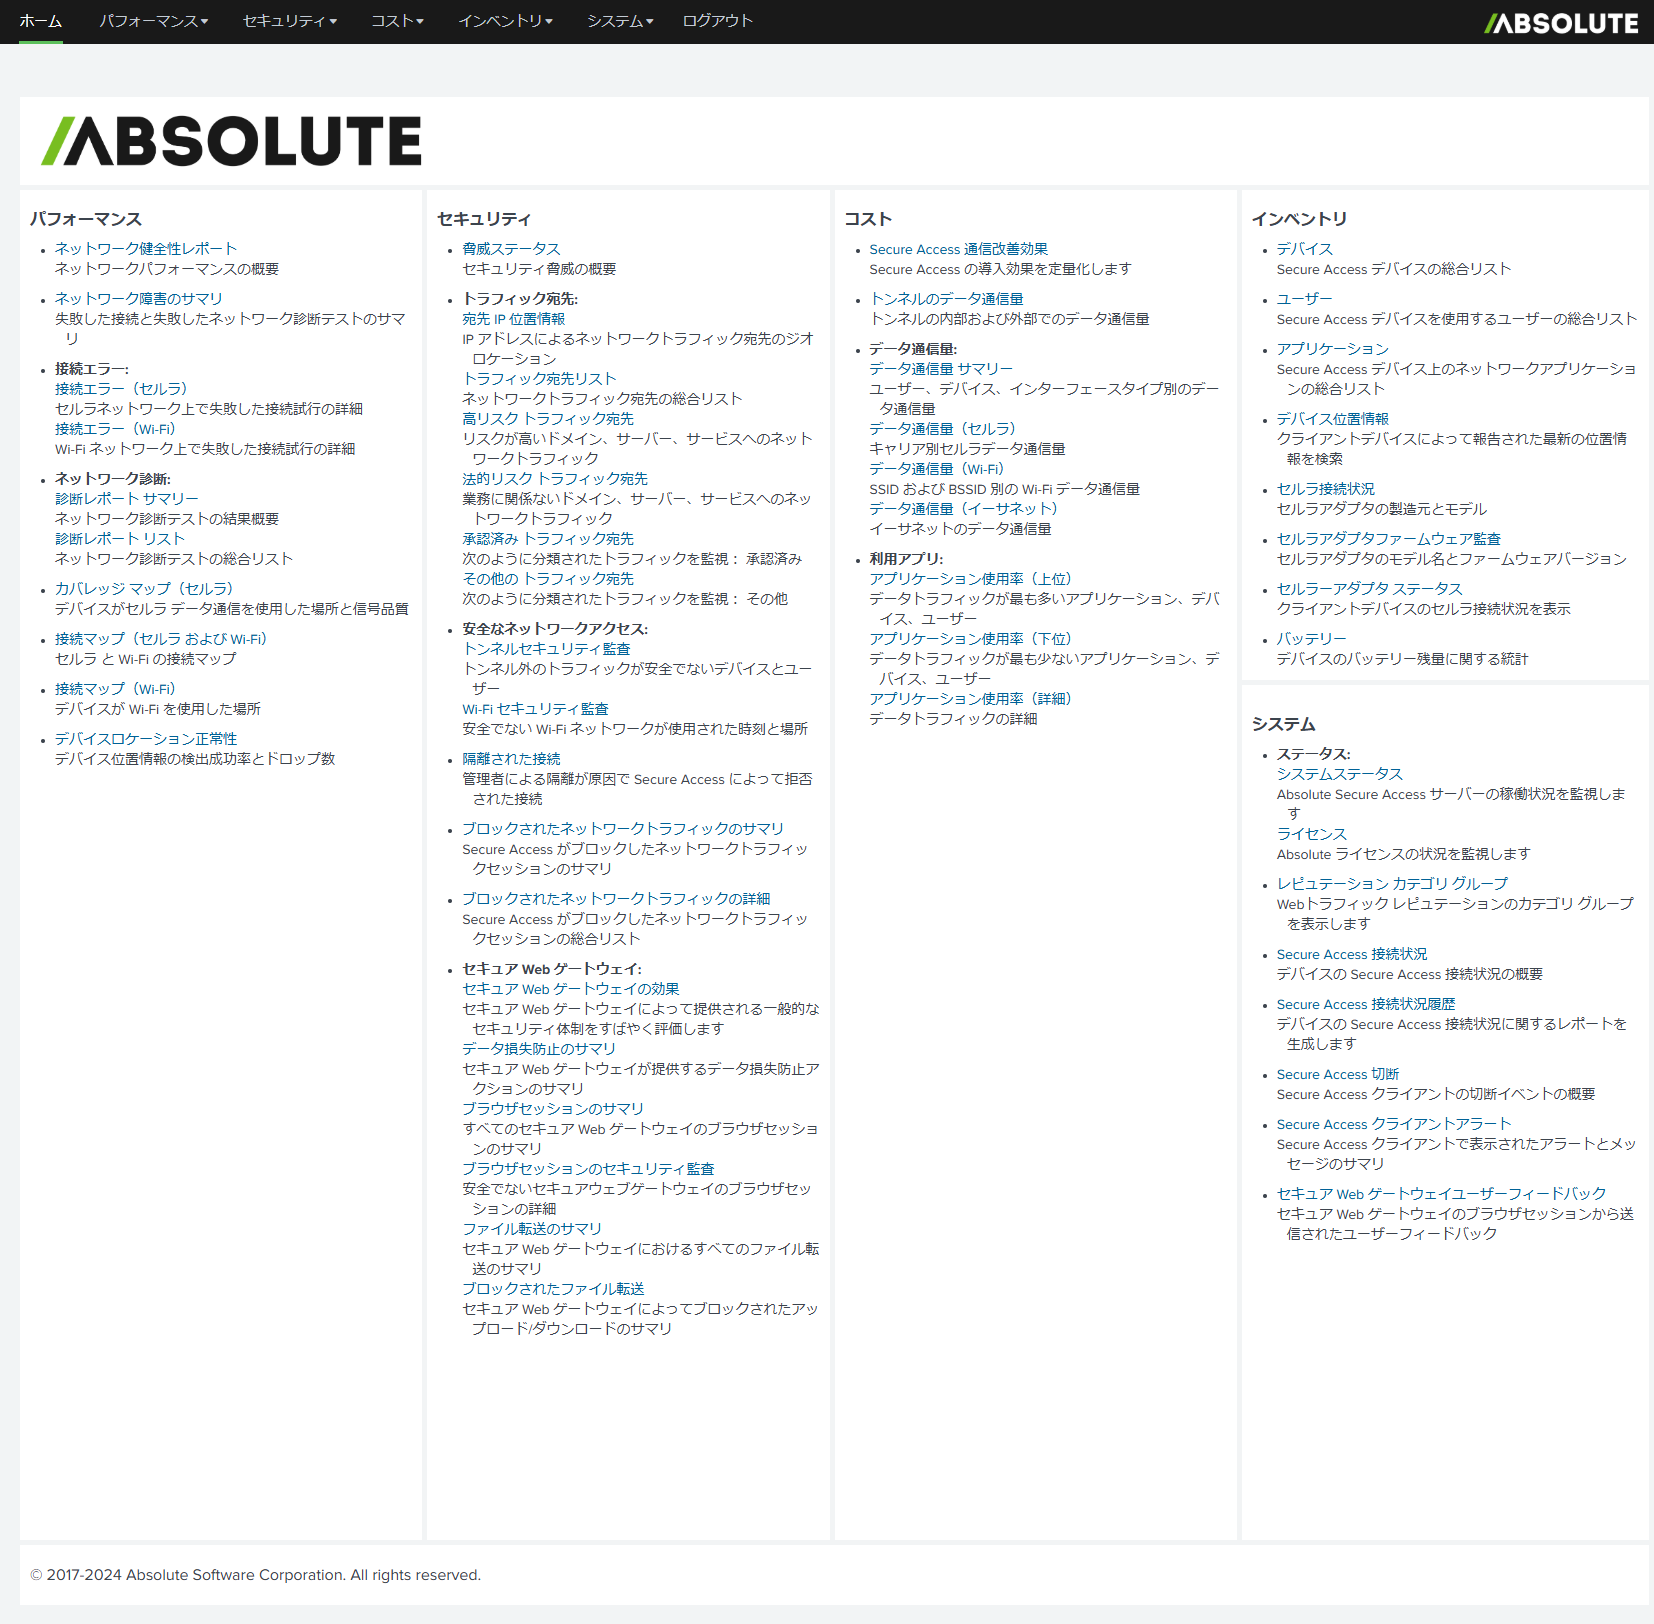Open デバイスロケーション正常性 link
The width and height of the screenshot is (1654, 1624).
(146, 739)
